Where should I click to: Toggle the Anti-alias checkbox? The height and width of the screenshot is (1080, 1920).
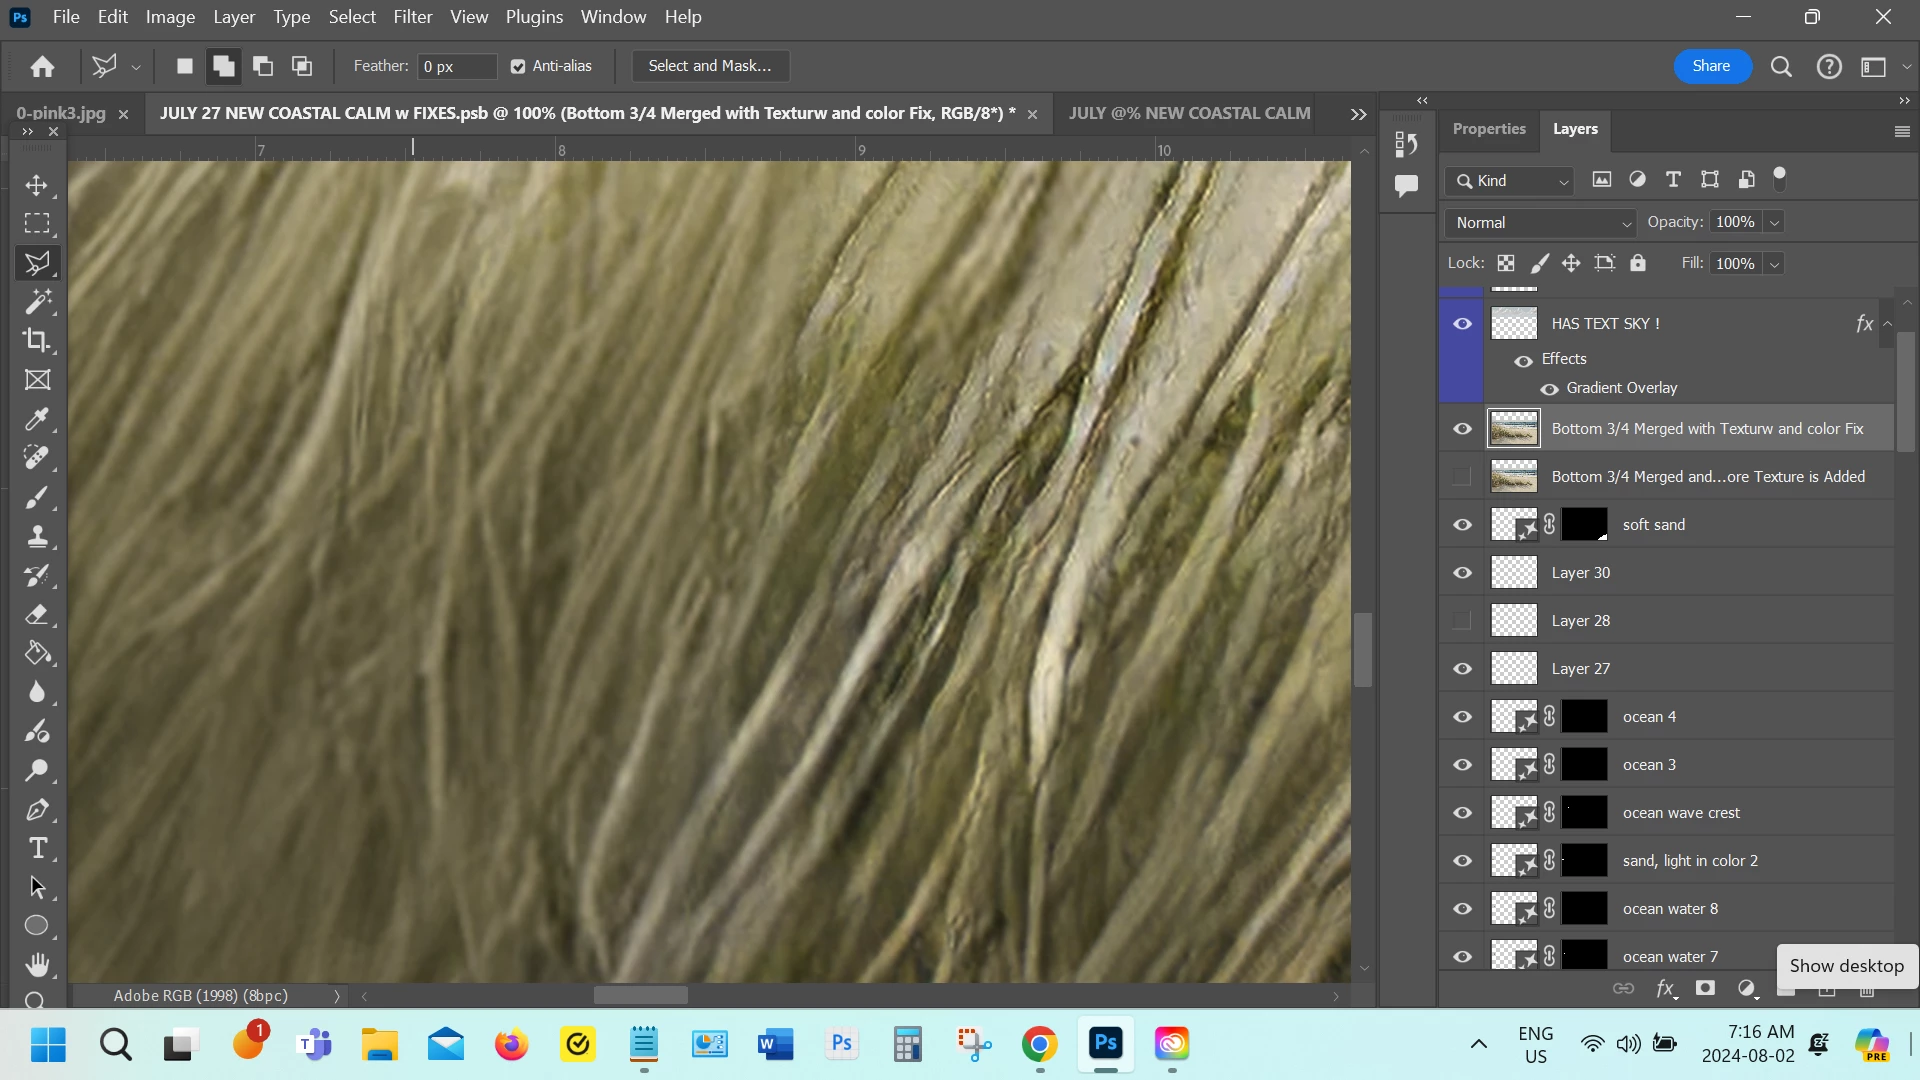(518, 66)
